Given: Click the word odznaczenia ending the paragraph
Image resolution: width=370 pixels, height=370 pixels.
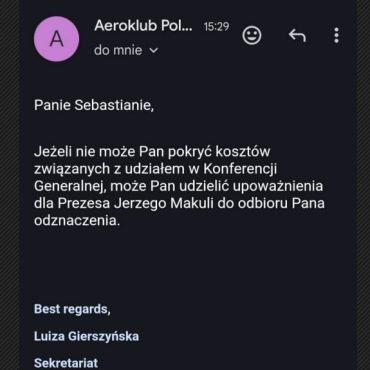Looking at the screenshot, I should (77, 221).
